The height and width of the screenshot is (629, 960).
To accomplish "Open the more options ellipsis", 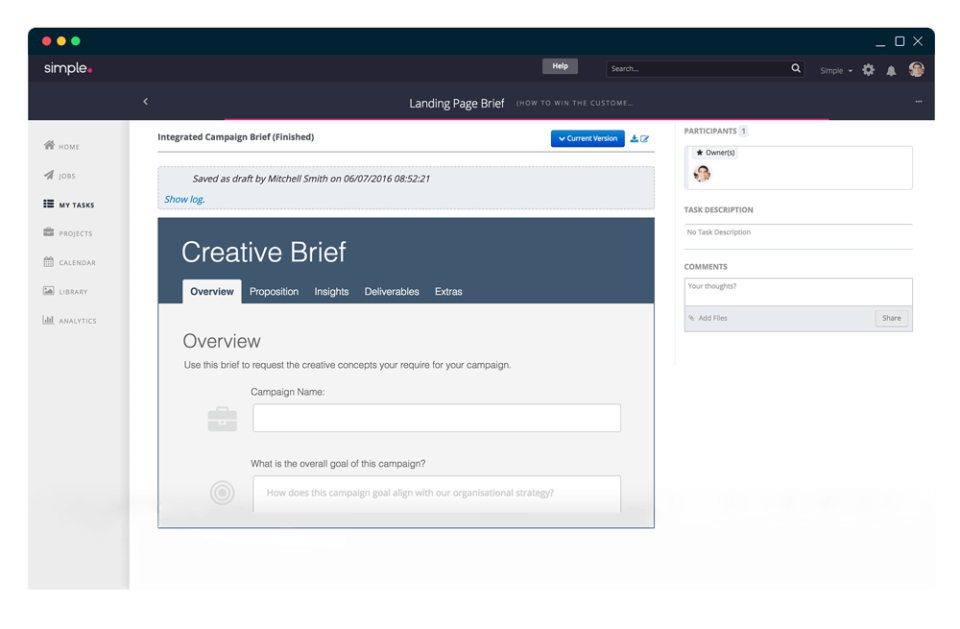I will pos(918,102).
